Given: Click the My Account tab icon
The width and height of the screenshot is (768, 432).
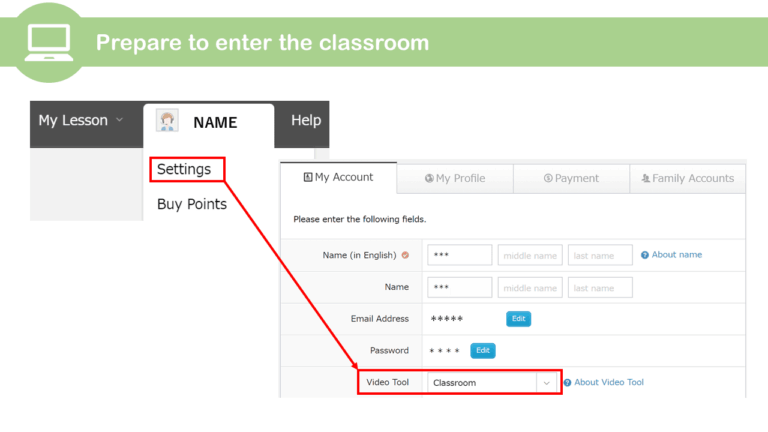Looking at the screenshot, I should [x=308, y=178].
